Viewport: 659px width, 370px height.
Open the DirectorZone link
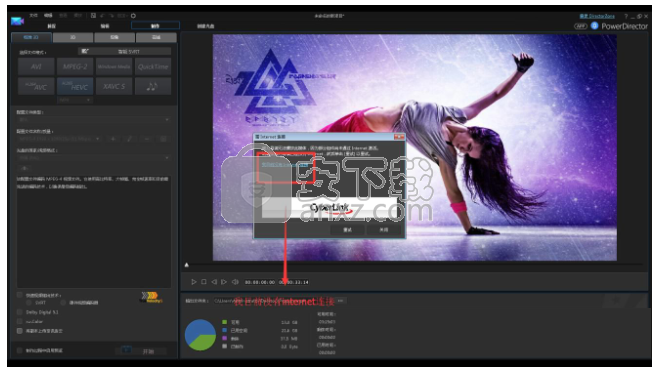(x=597, y=16)
